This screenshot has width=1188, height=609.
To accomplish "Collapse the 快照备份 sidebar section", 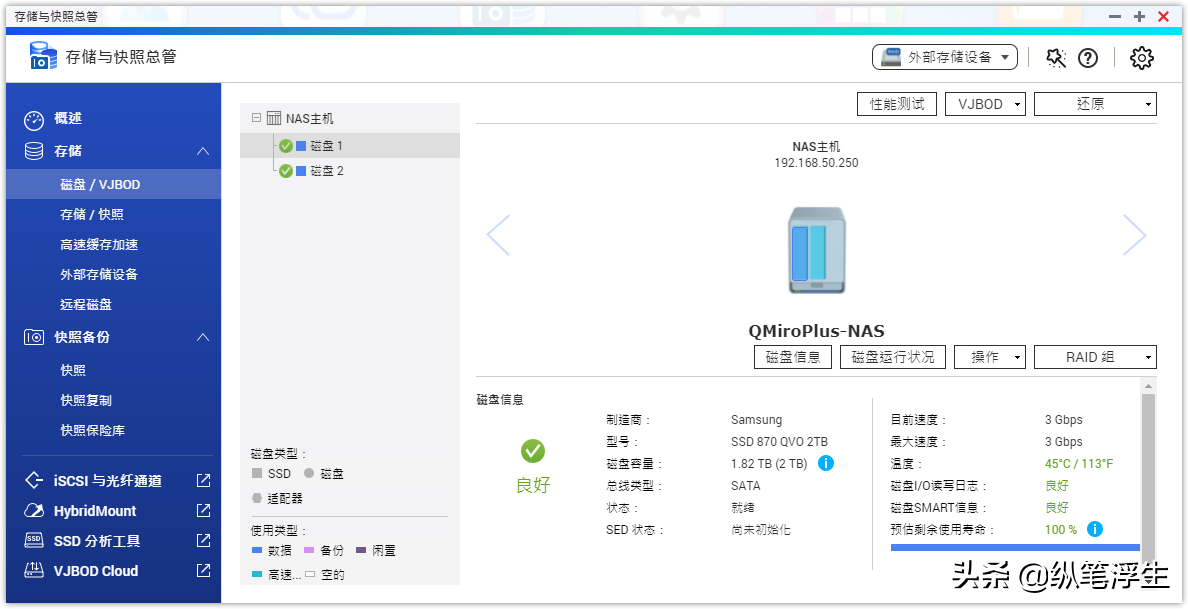I will pos(202,337).
